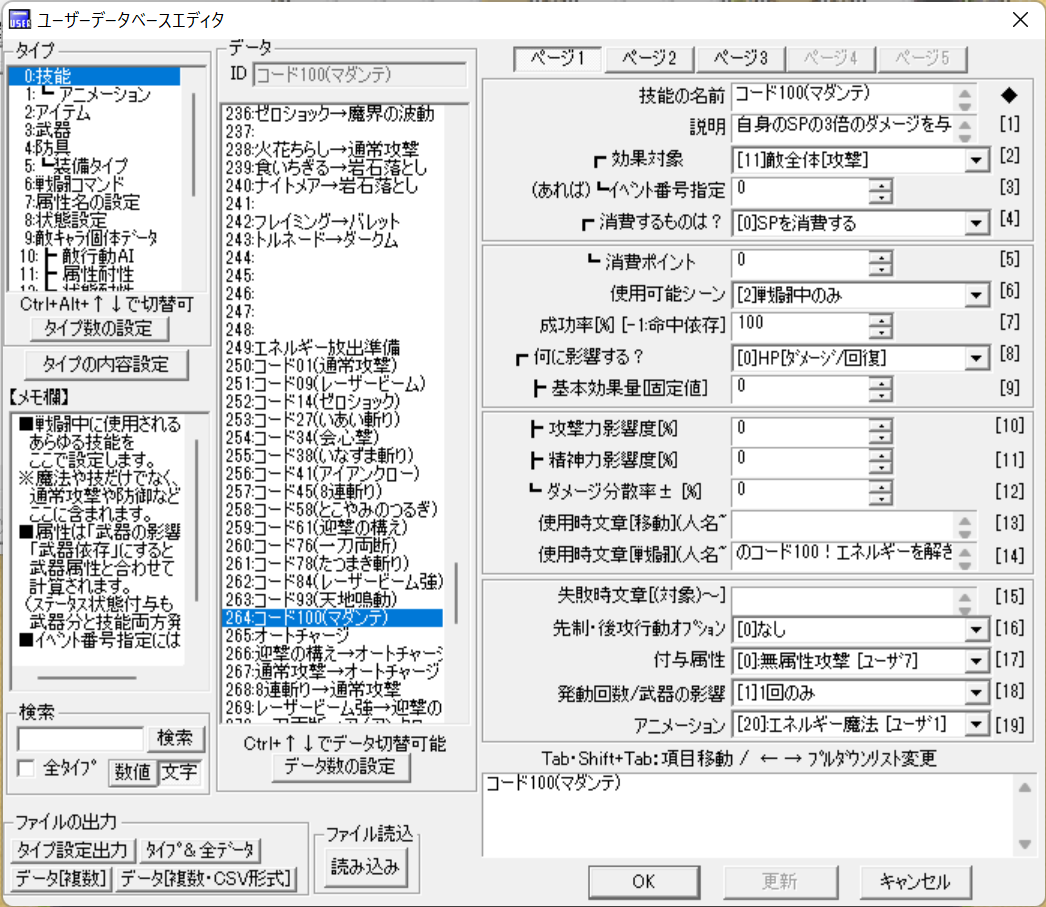The height and width of the screenshot is (907, 1046).
Task: Expand the アニメーション dropdown
Action: 977,724
